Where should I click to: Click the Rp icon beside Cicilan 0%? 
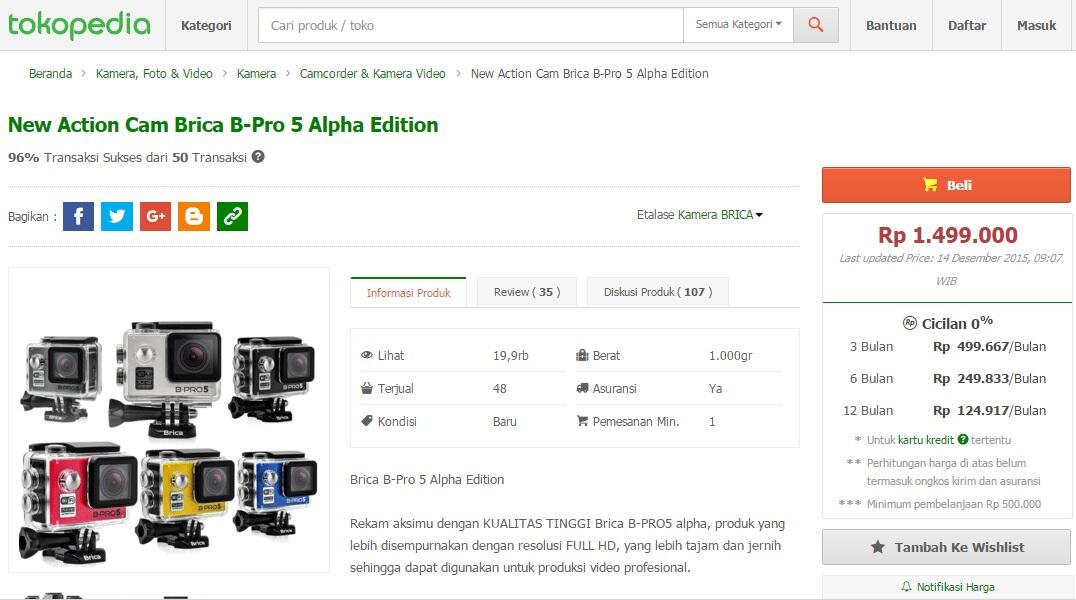tap(910, 323)
